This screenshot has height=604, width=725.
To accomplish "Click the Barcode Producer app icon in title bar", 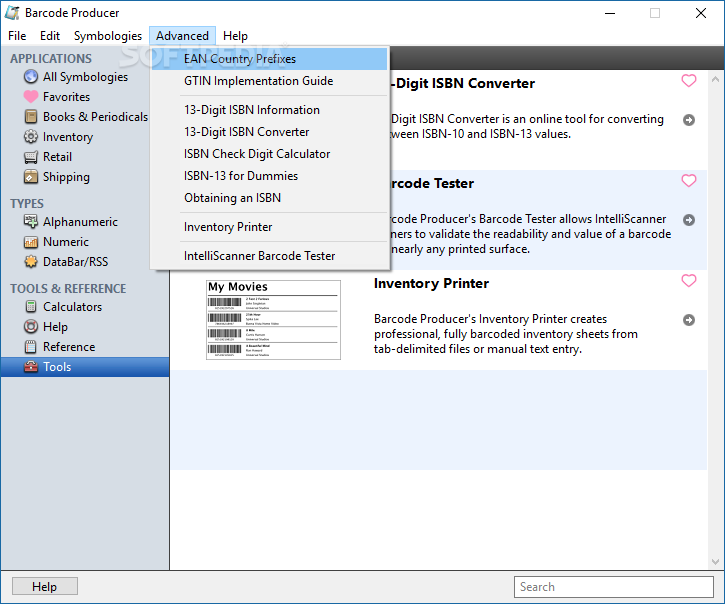I will [x=12, y=12].
